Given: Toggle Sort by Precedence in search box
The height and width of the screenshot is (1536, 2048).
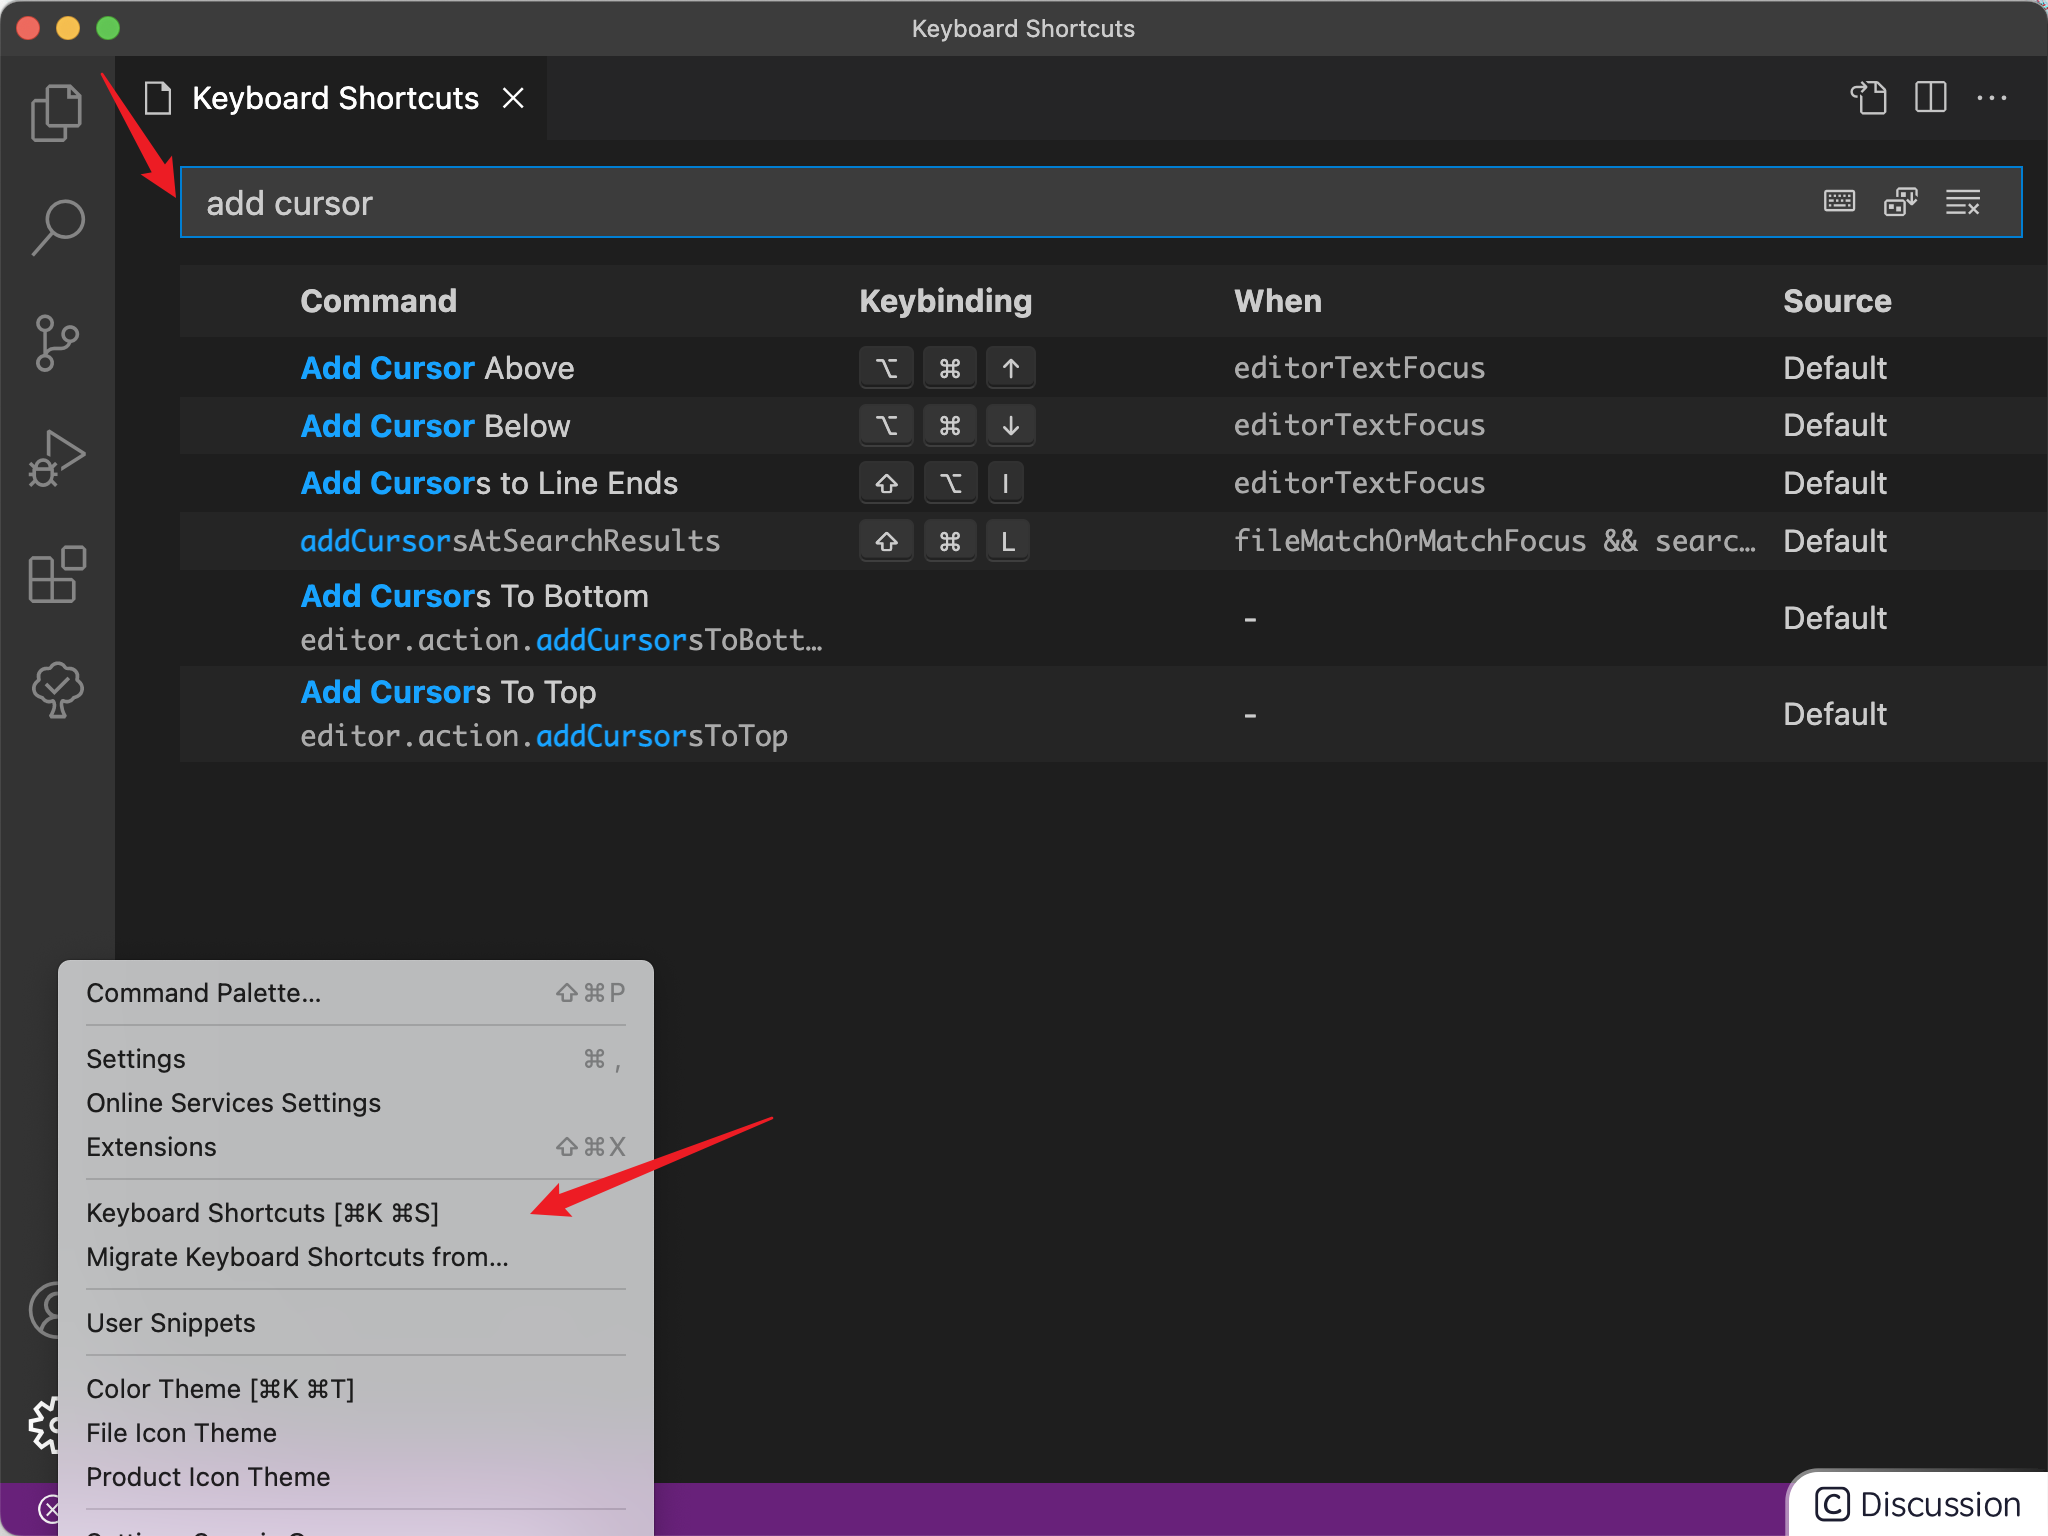Looking at the screenshot, I should click(x=1900, y=202).
